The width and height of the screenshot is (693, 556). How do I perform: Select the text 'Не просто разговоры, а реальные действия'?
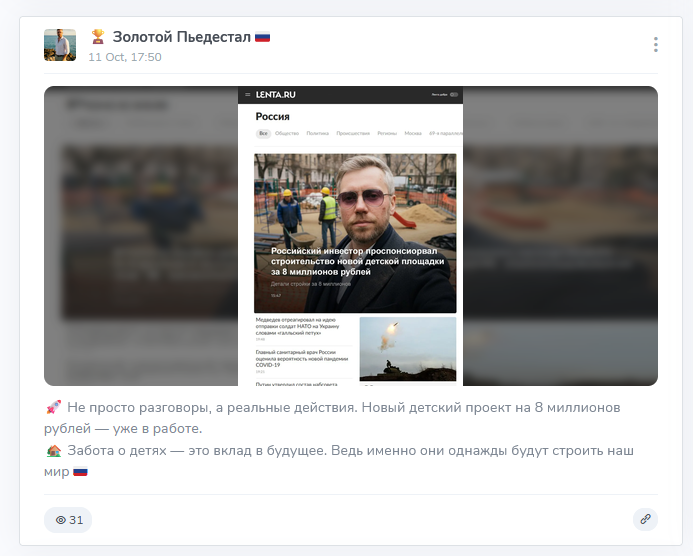pyautogui.click(x=212, y=407)
